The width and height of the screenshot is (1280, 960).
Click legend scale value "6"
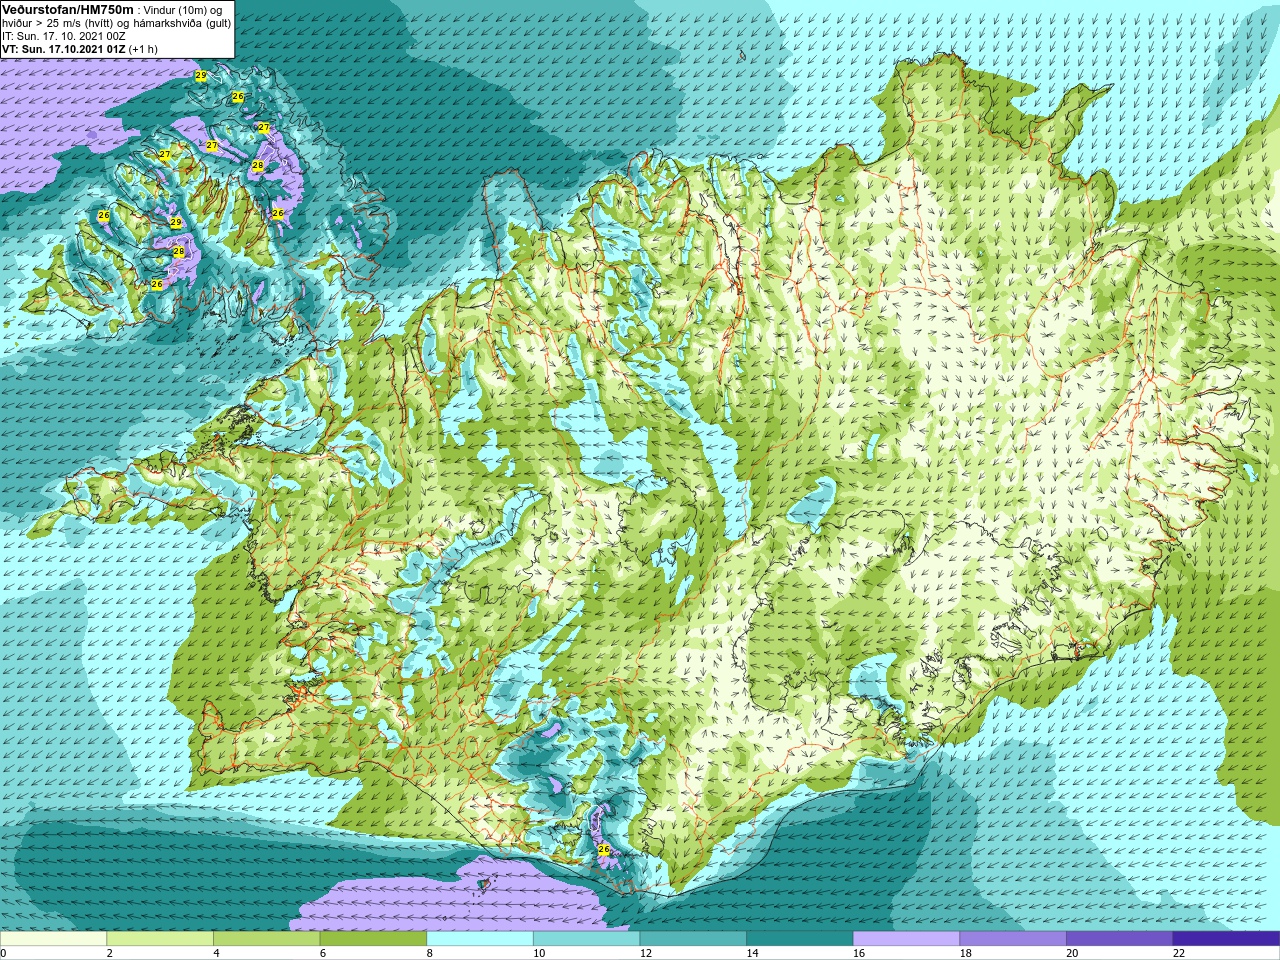pyautogui.click(x=323, y=953)
